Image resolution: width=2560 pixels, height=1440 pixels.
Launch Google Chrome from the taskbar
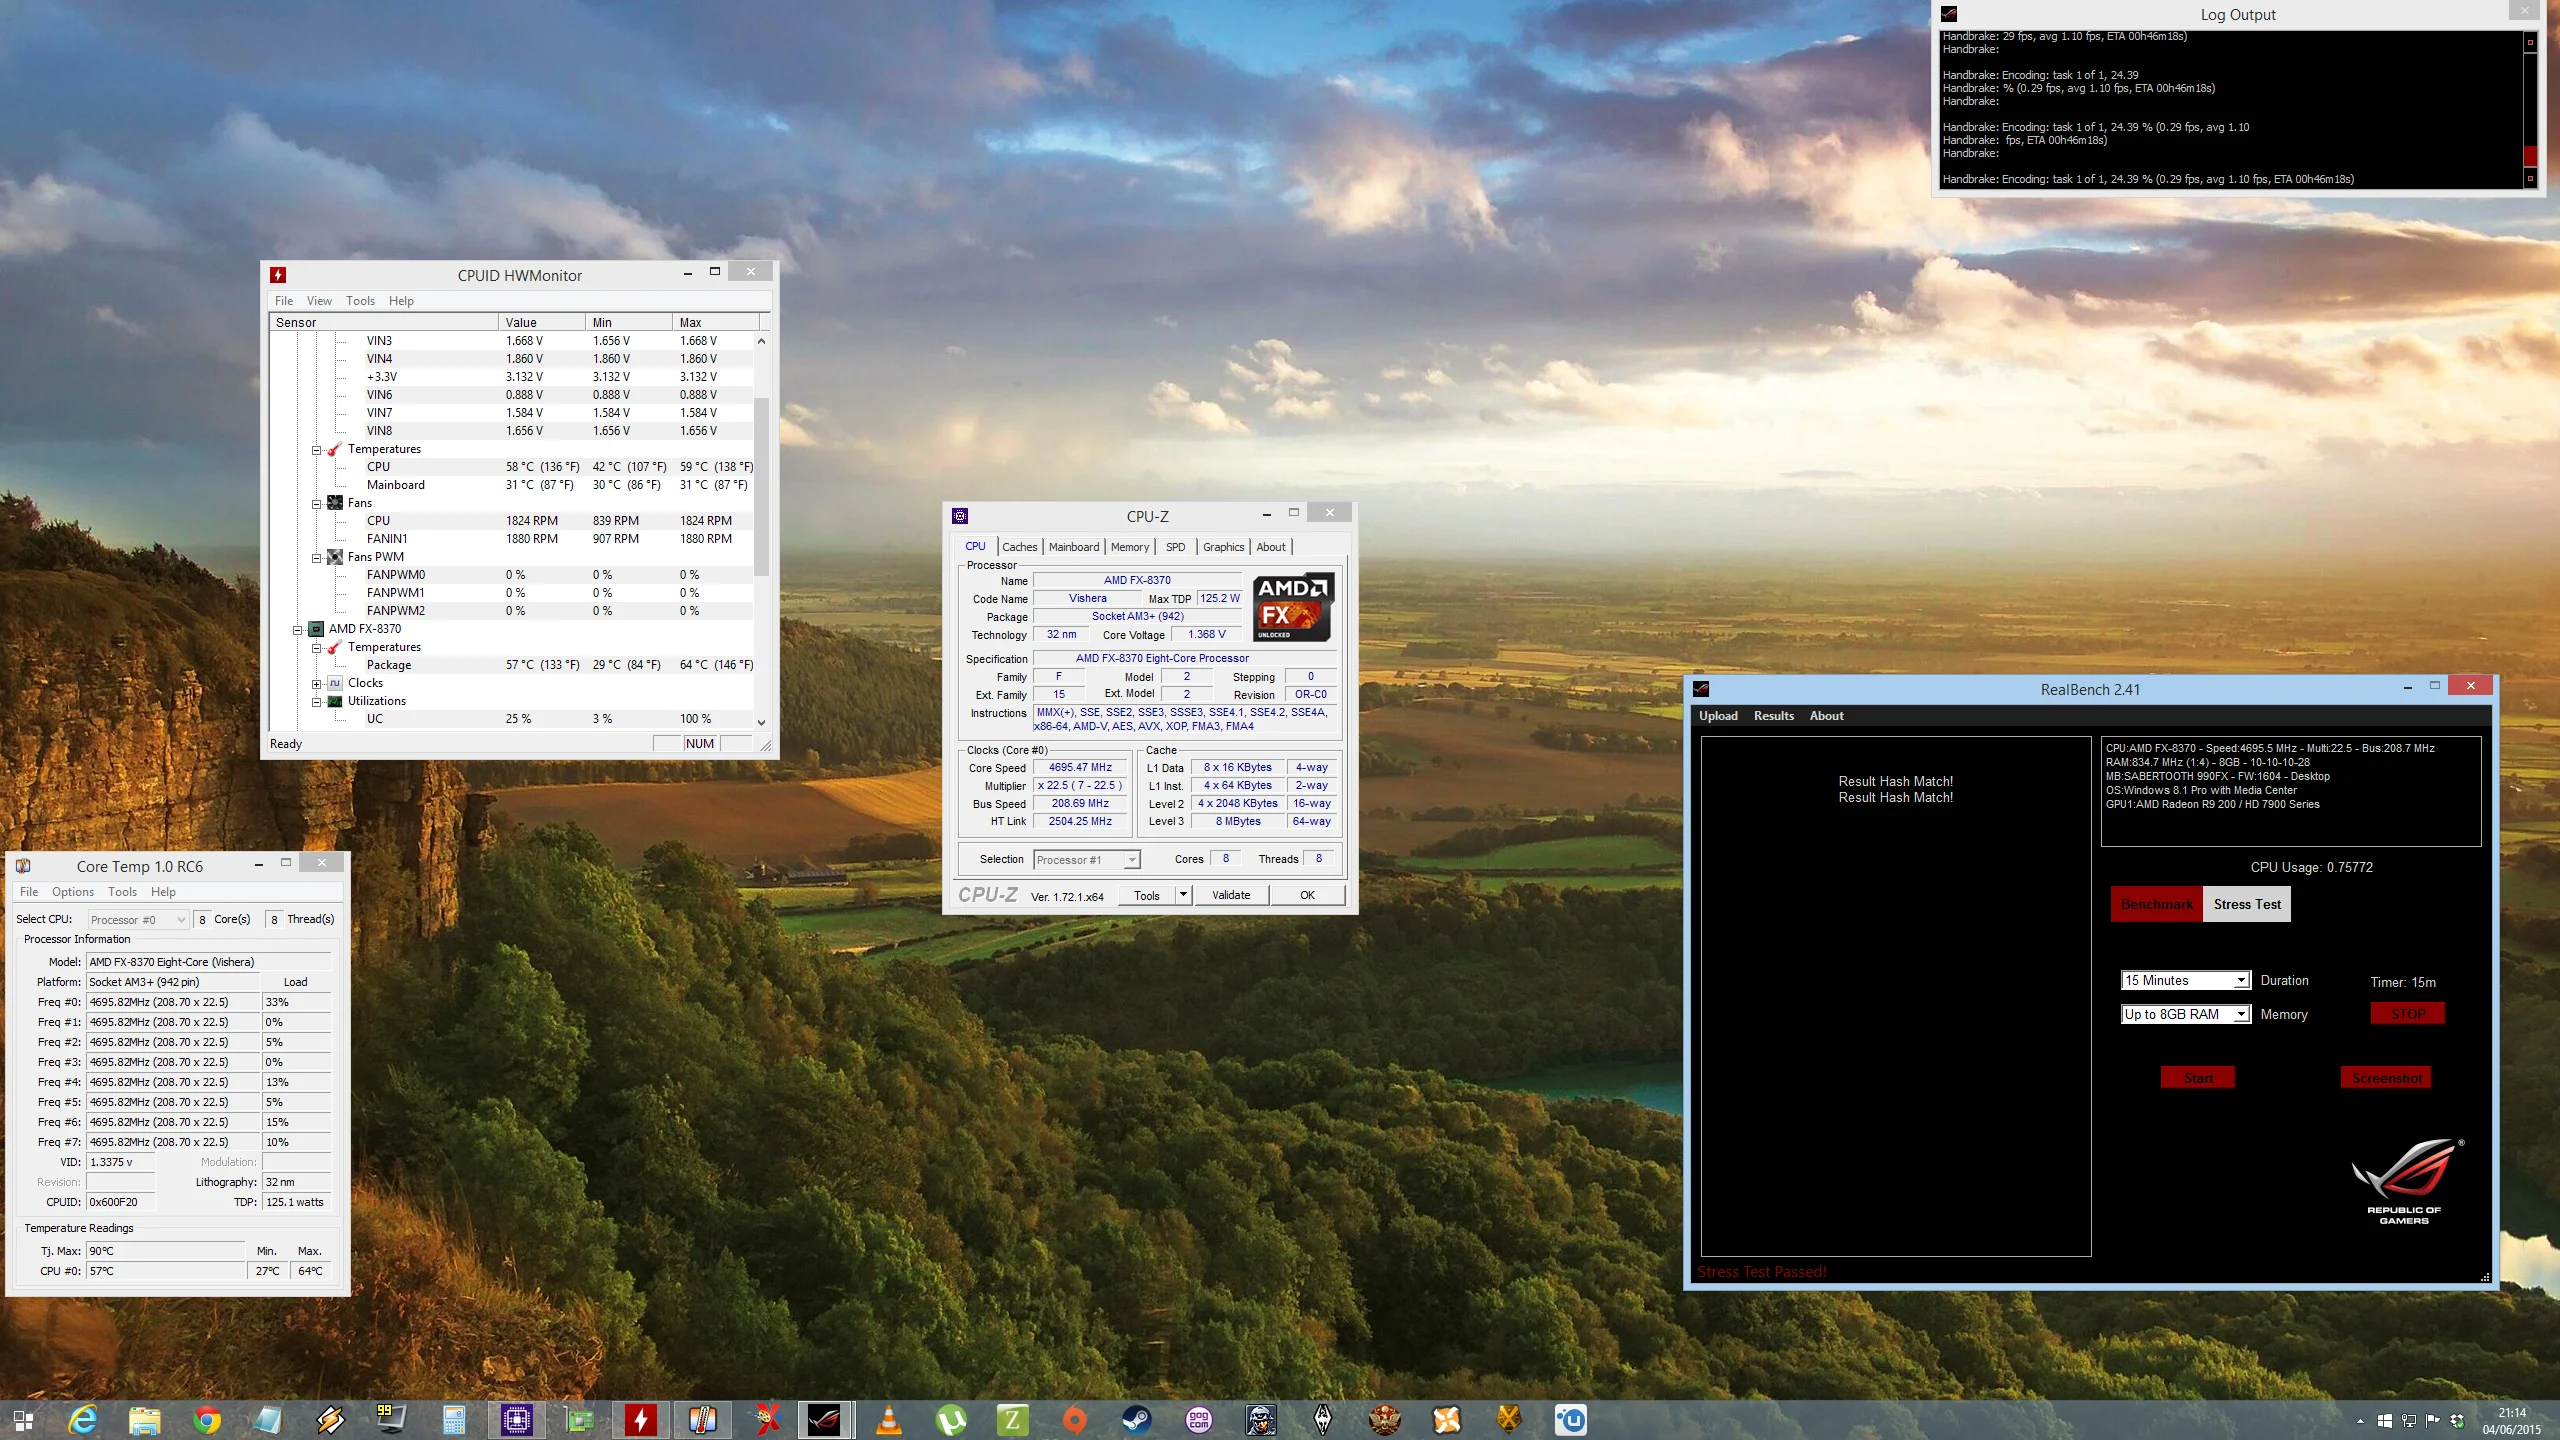(207, 1419)
